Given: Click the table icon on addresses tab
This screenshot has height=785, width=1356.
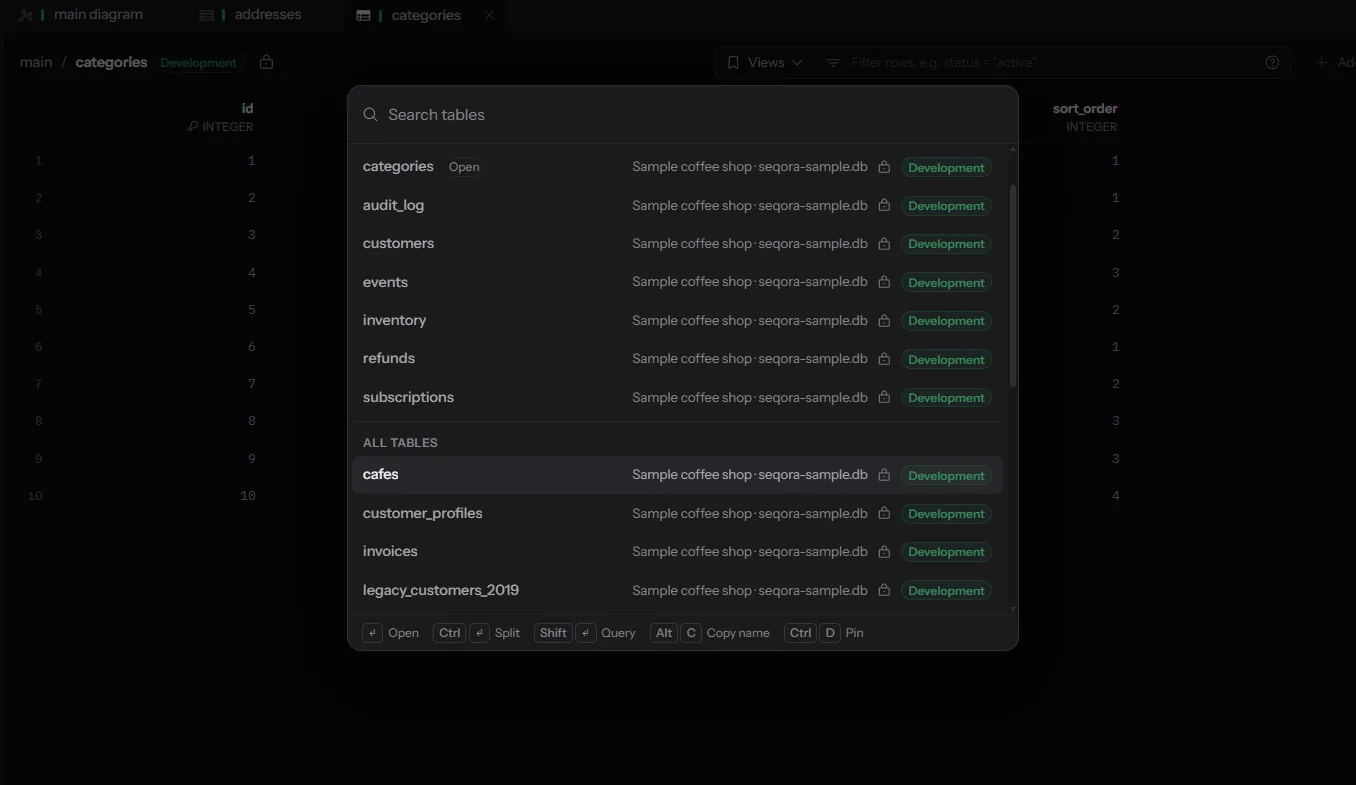Looking at the screenshot, I should tap(206, 16).
